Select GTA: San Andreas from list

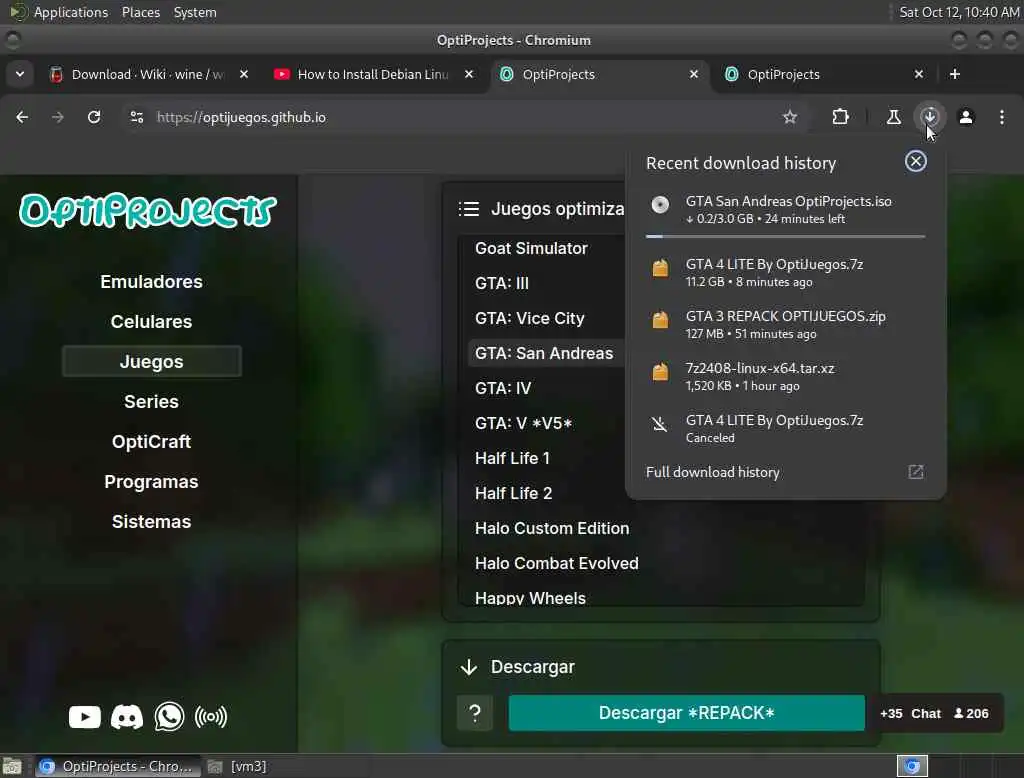pos(546,353)
